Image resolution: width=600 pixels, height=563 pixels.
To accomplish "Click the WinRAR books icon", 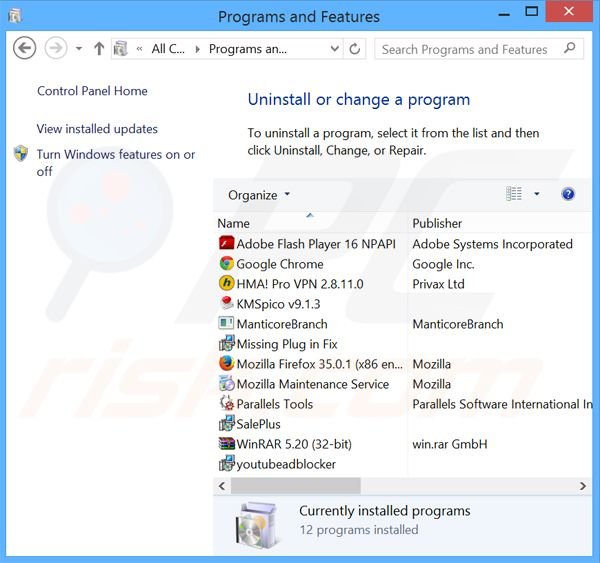I will click(226, 443).
